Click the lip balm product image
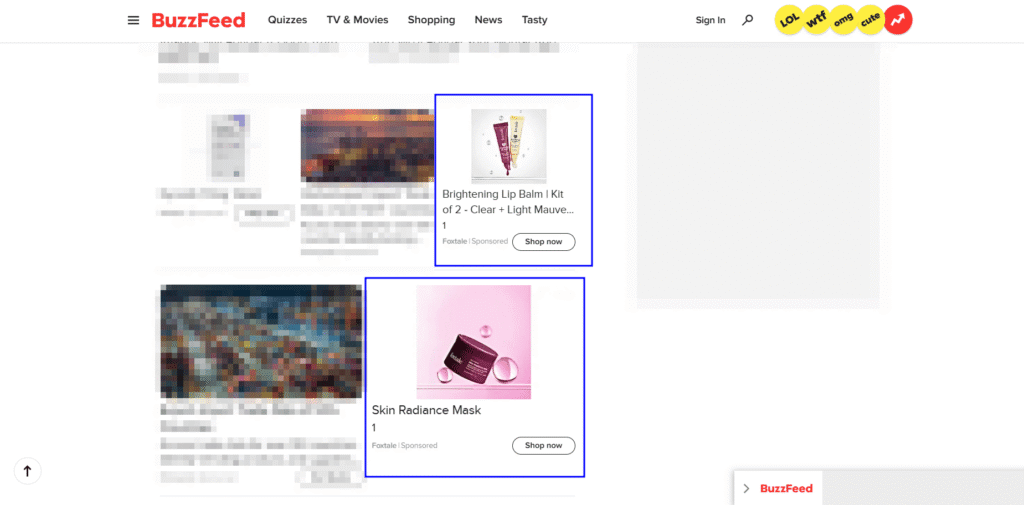 (509, 146)
